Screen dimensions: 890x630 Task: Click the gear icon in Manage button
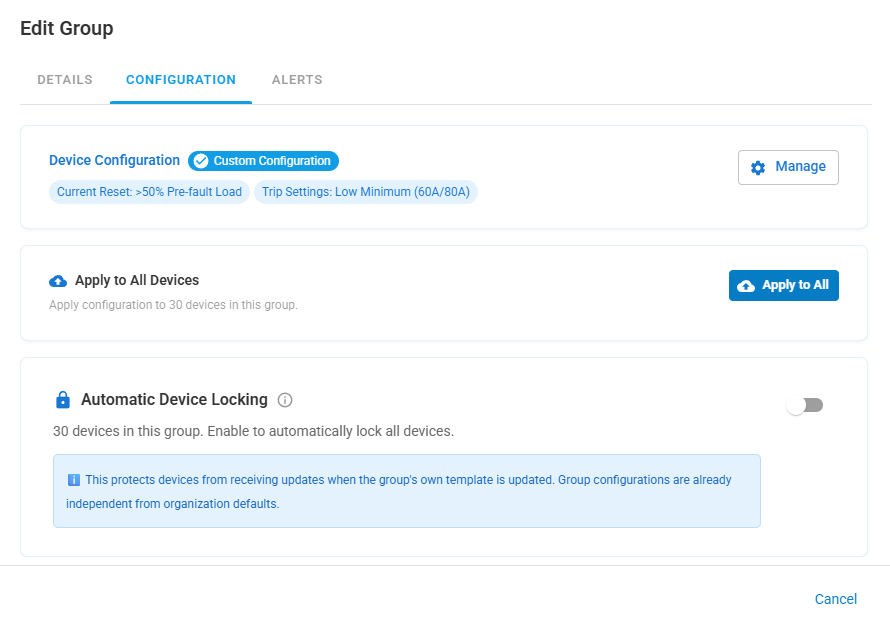point(758,167)
